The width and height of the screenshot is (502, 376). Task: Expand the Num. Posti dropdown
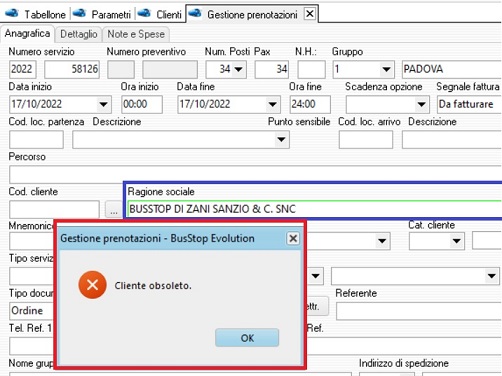click(x=239, y=69)
